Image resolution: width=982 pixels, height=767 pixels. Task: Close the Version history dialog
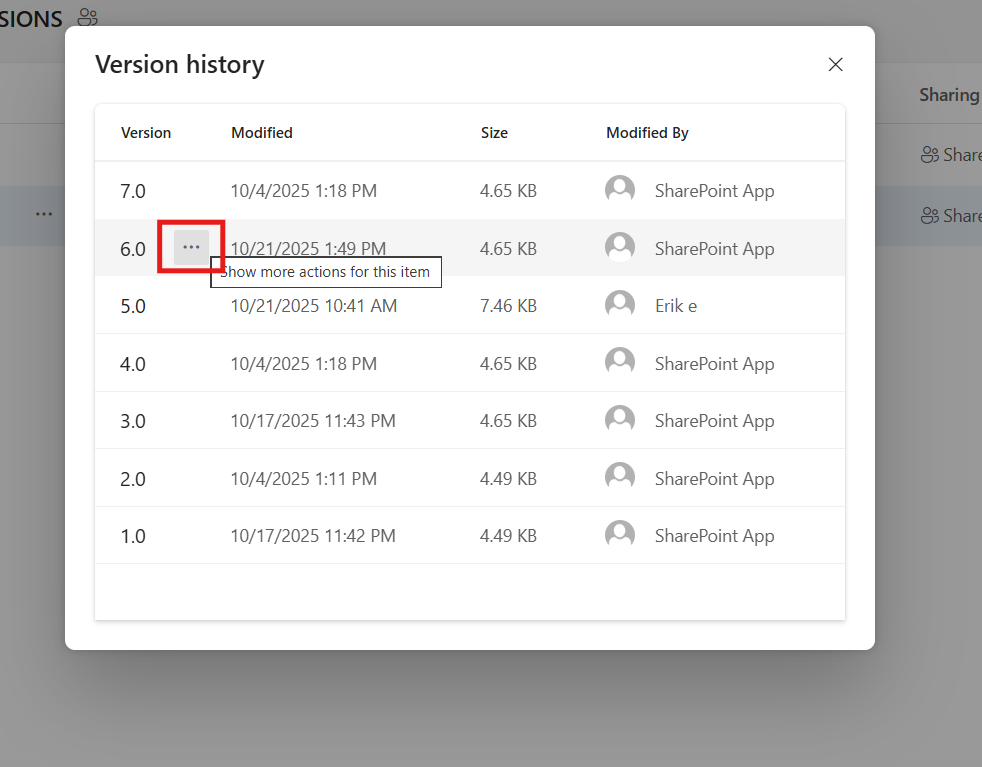point(835,64)
